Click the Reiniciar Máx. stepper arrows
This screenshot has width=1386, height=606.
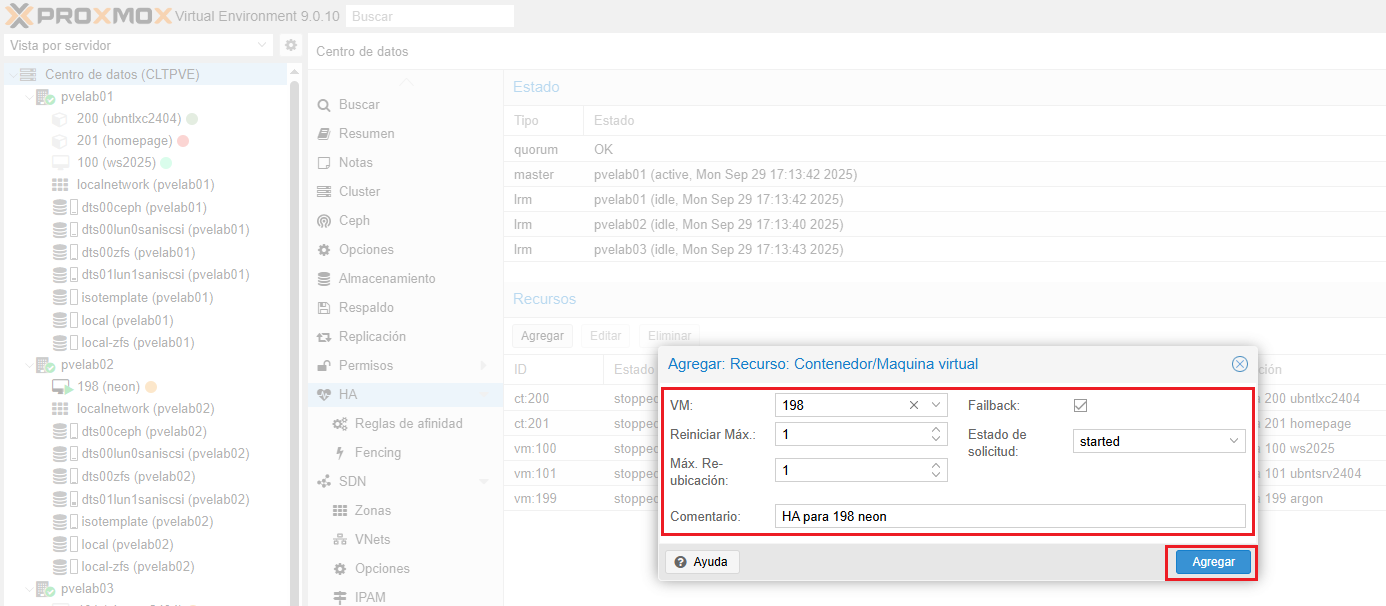[x=936, y=435]
